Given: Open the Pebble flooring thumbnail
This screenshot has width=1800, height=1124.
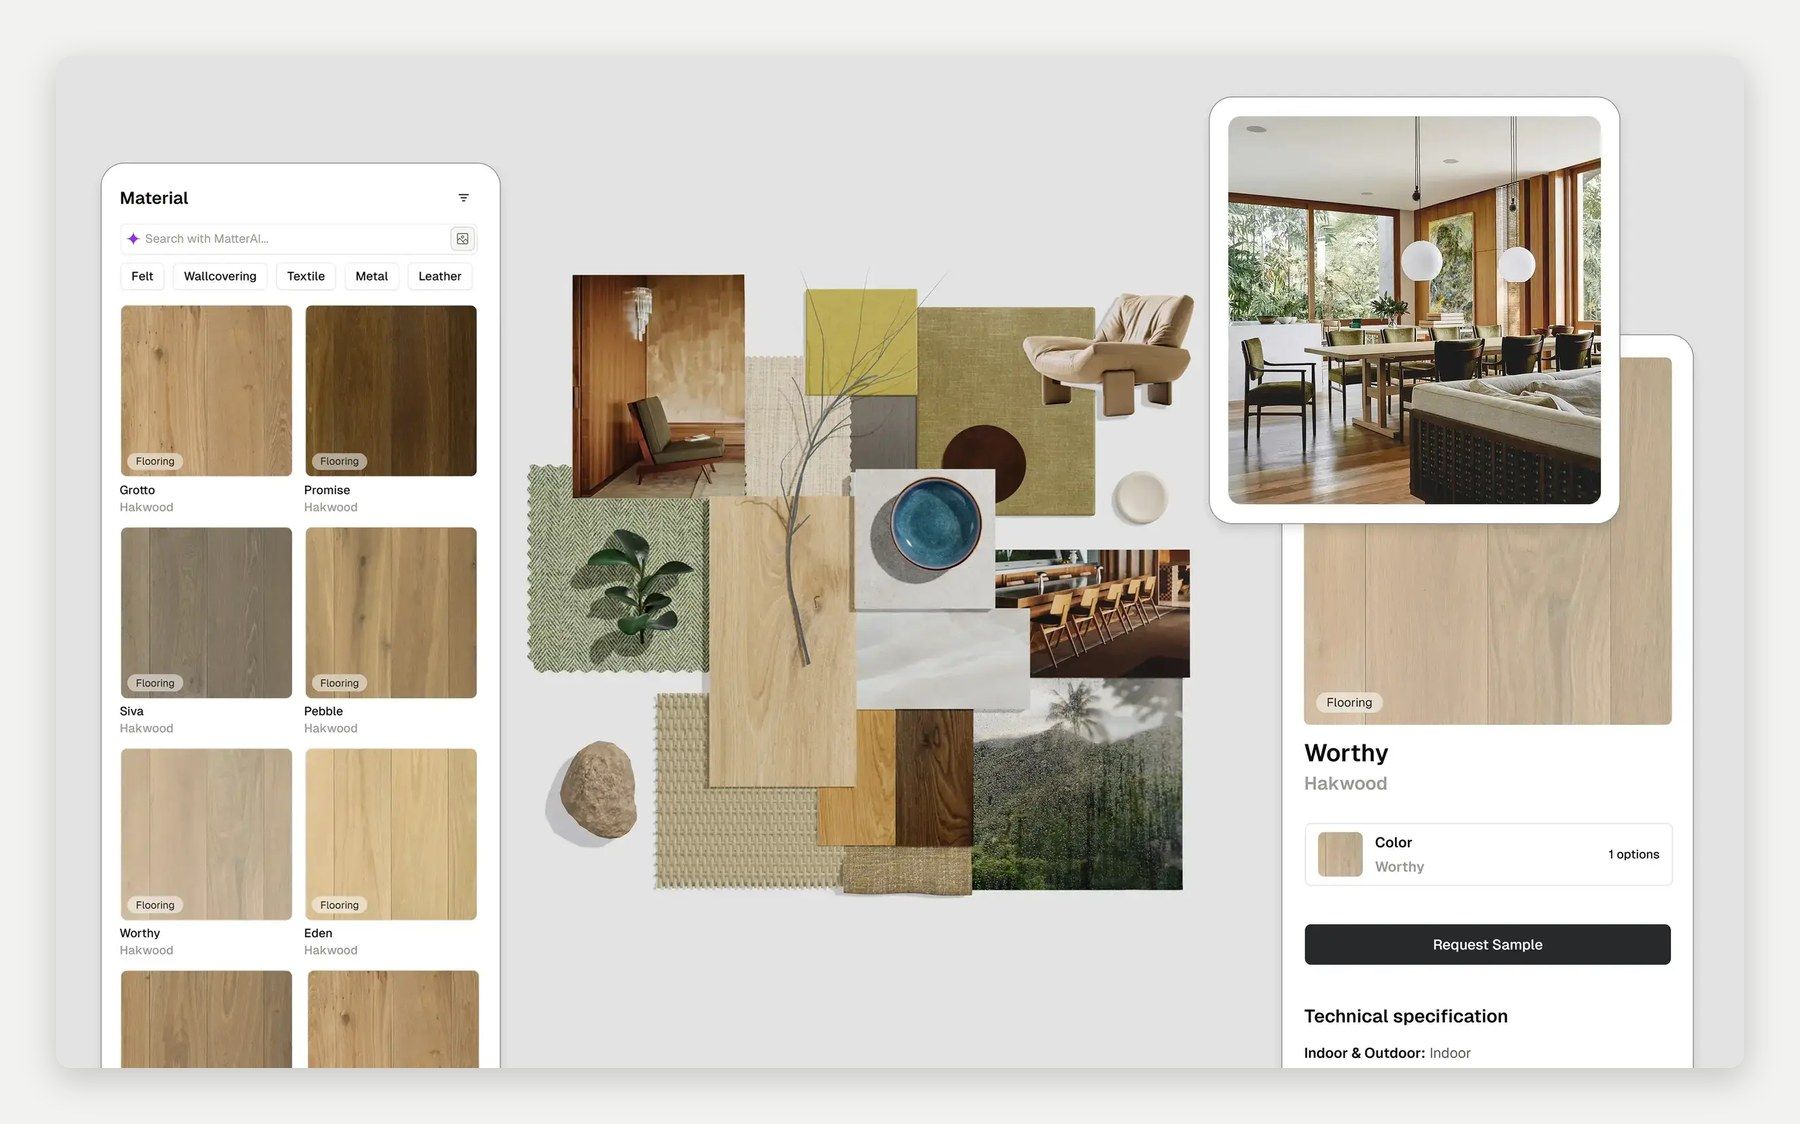Looking at the screenshot, I should tap(391, 612).
